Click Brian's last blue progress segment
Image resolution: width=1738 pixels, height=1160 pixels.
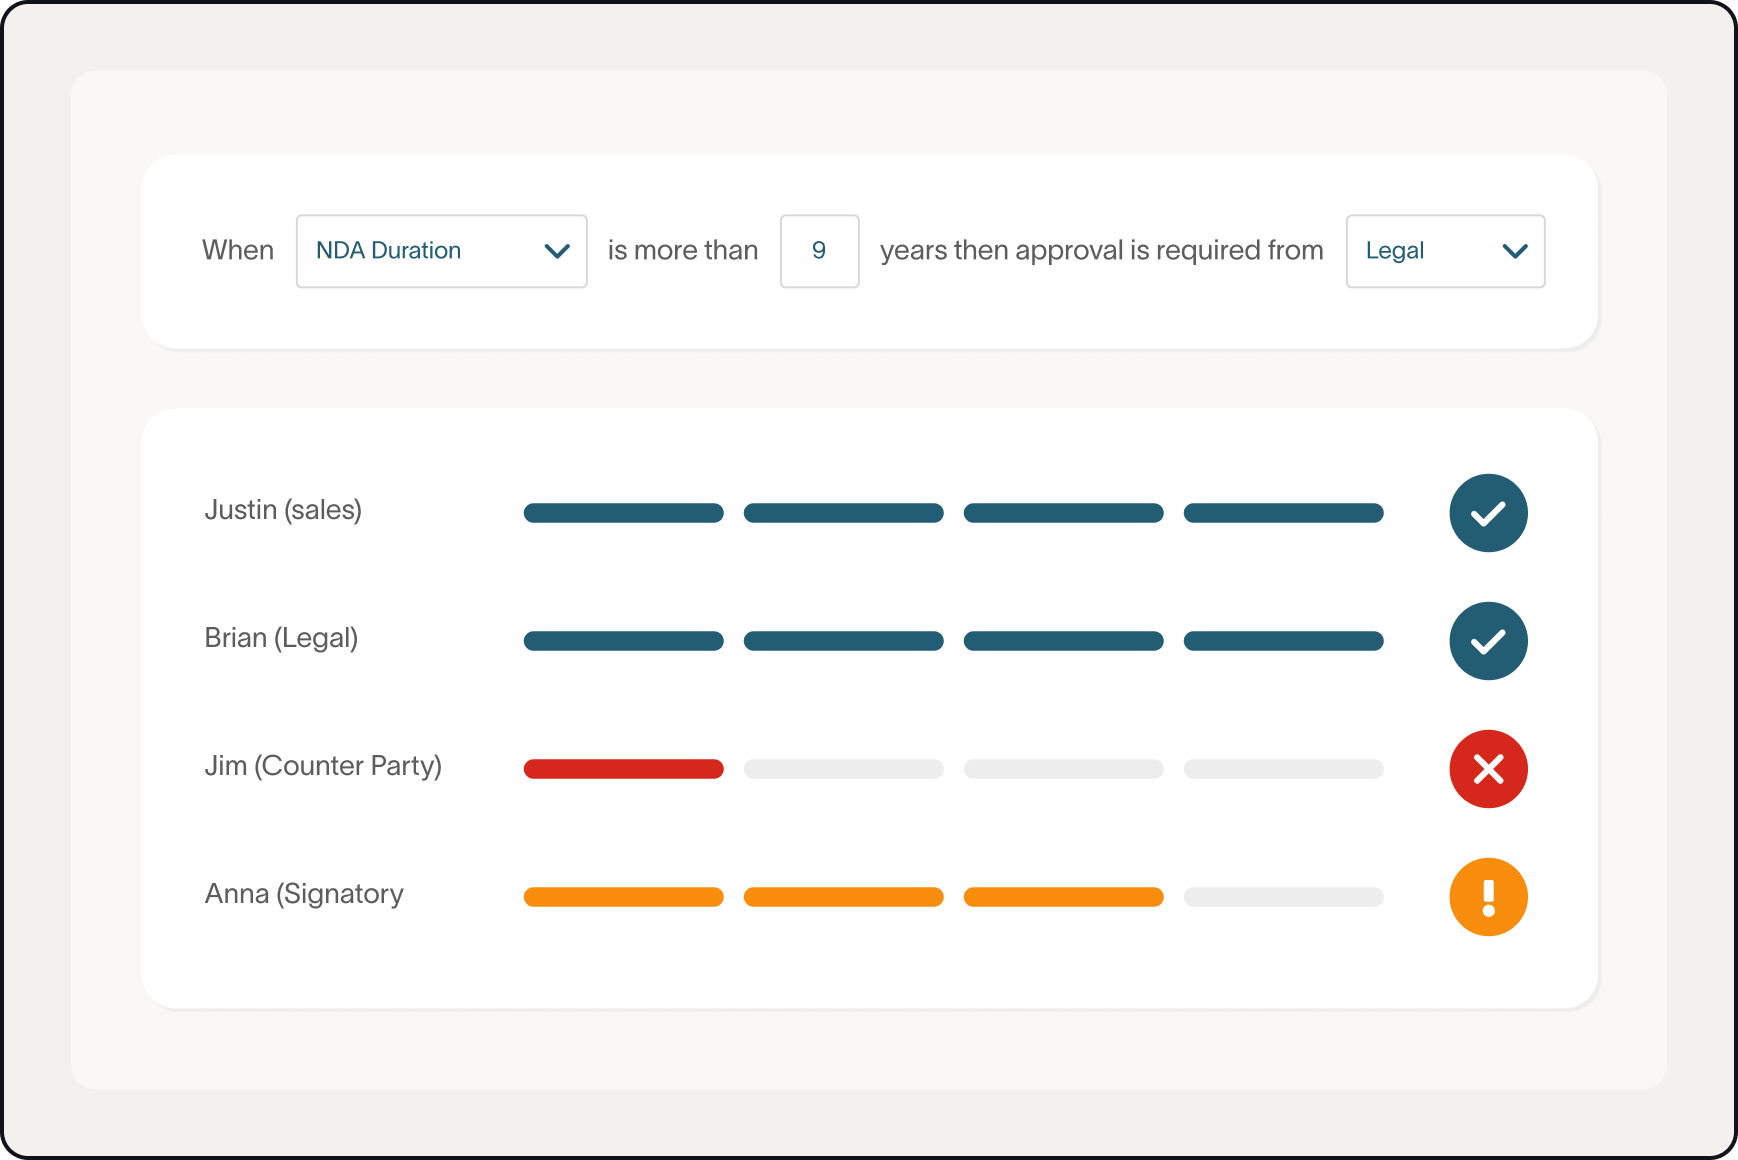coord(1283,641)
